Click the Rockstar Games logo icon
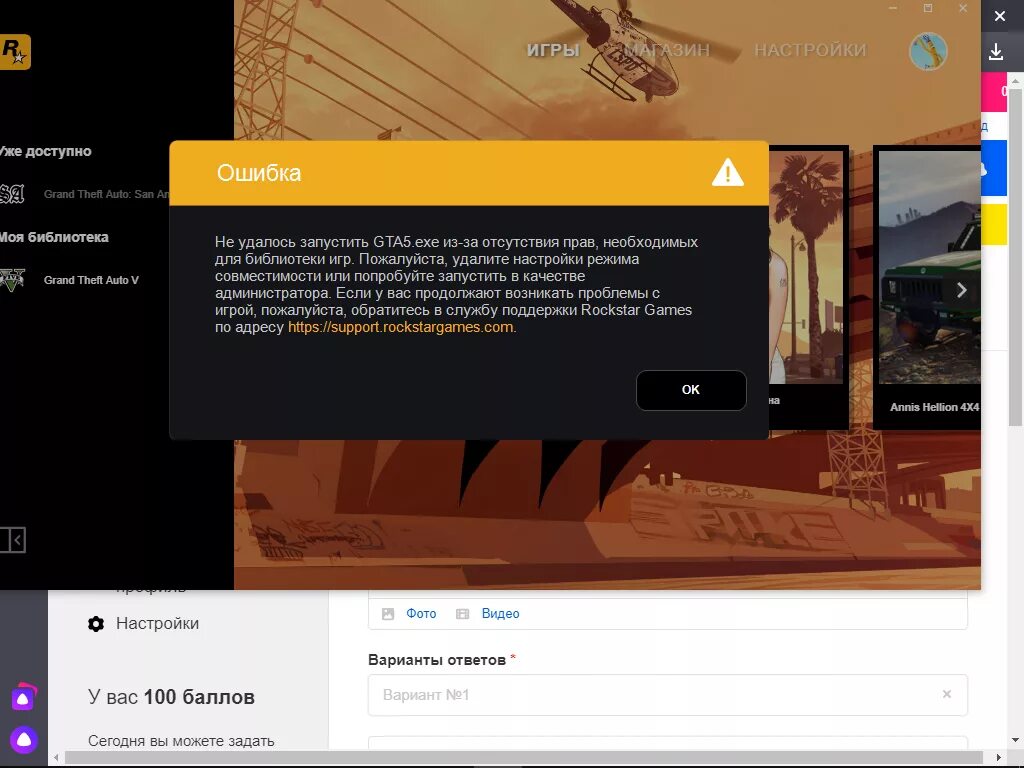This screenshot has width=1024, height=768. pos(14,52)
